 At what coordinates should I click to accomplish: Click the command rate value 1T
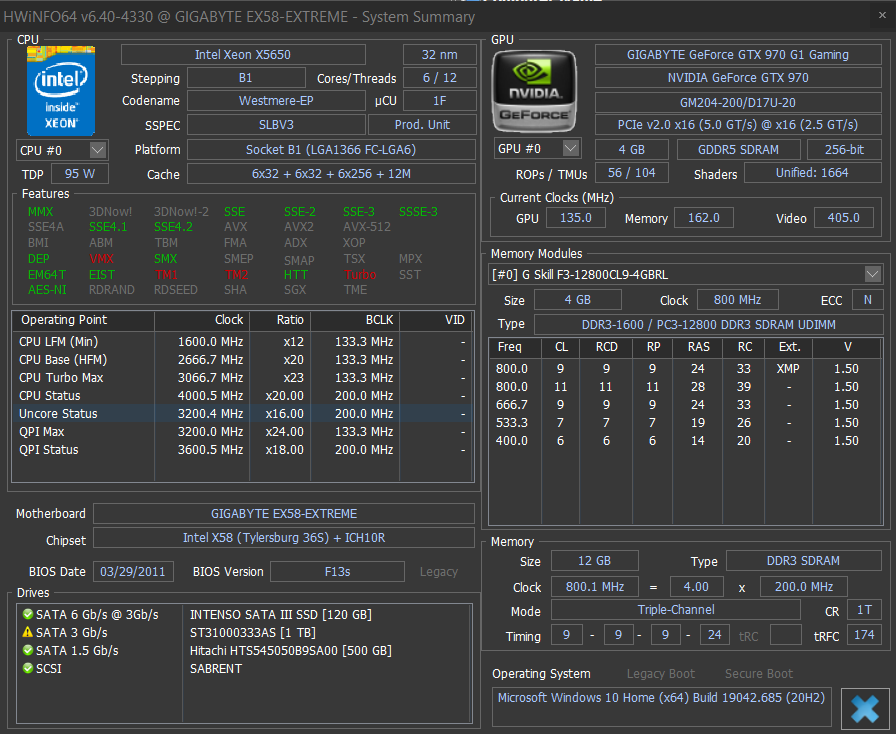(864, 610)
